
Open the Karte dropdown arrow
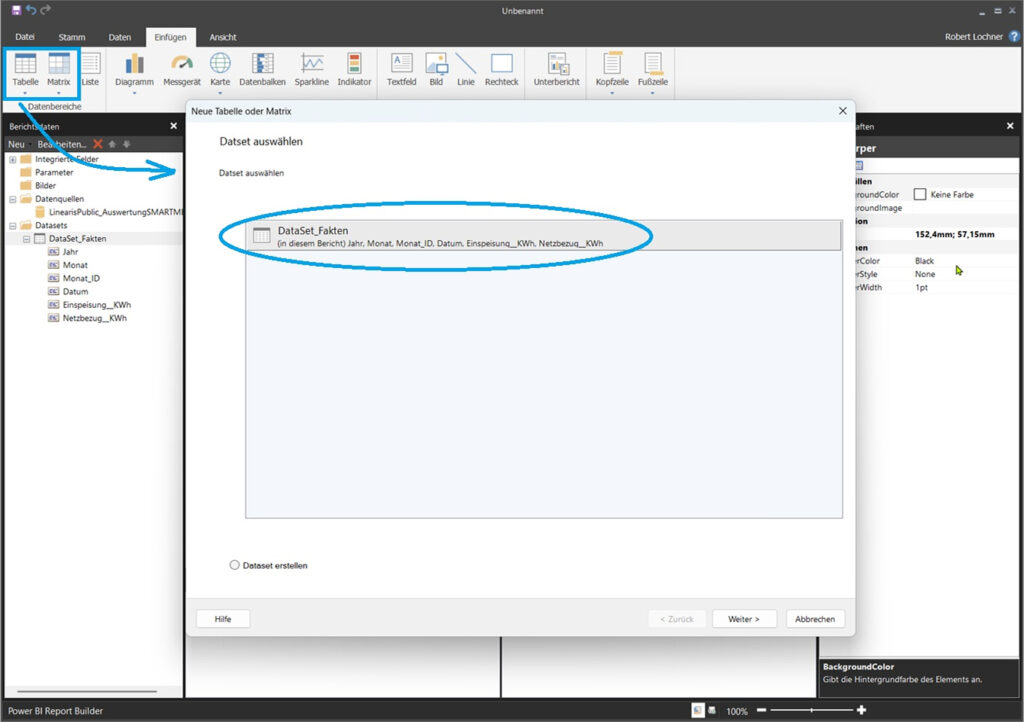pyautogui.click(x=219, y=93)
